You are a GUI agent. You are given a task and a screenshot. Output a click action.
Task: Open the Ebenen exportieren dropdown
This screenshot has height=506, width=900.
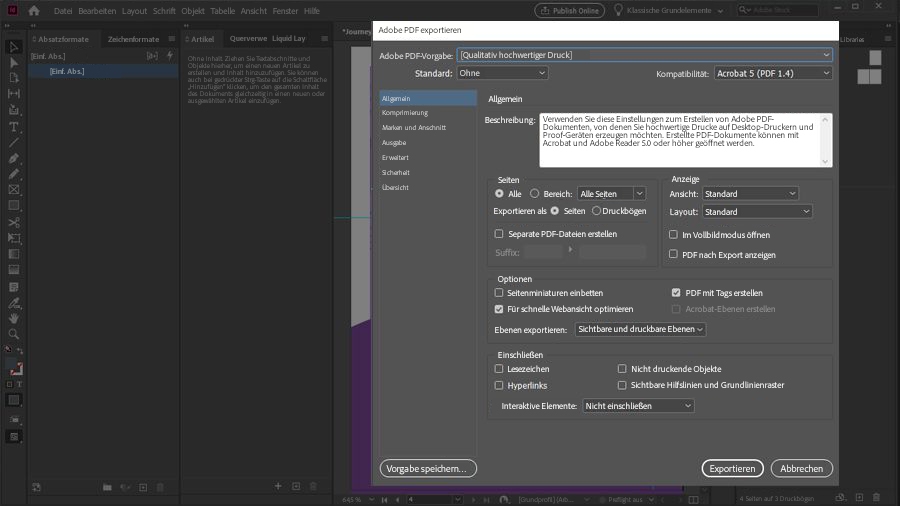[640, 329]
